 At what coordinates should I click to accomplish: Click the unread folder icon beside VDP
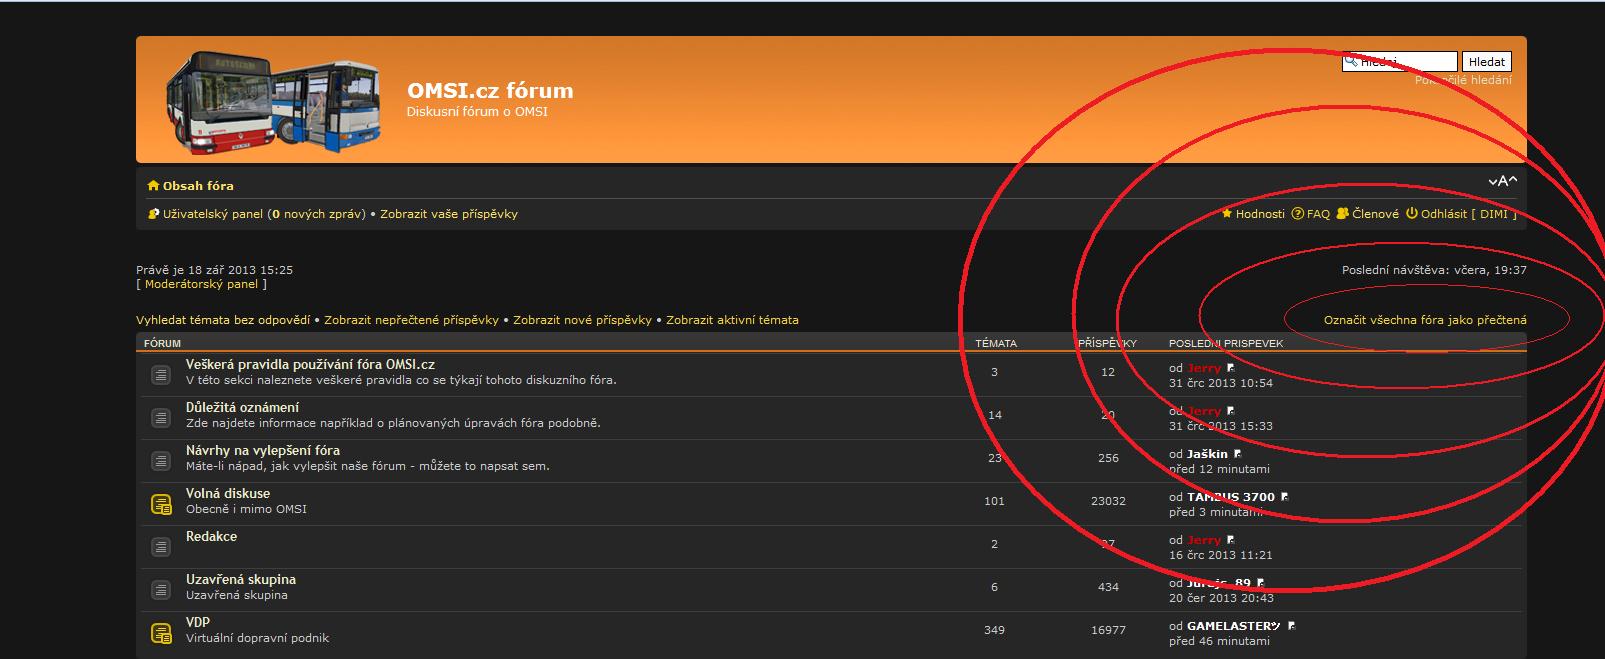(161, 633)
